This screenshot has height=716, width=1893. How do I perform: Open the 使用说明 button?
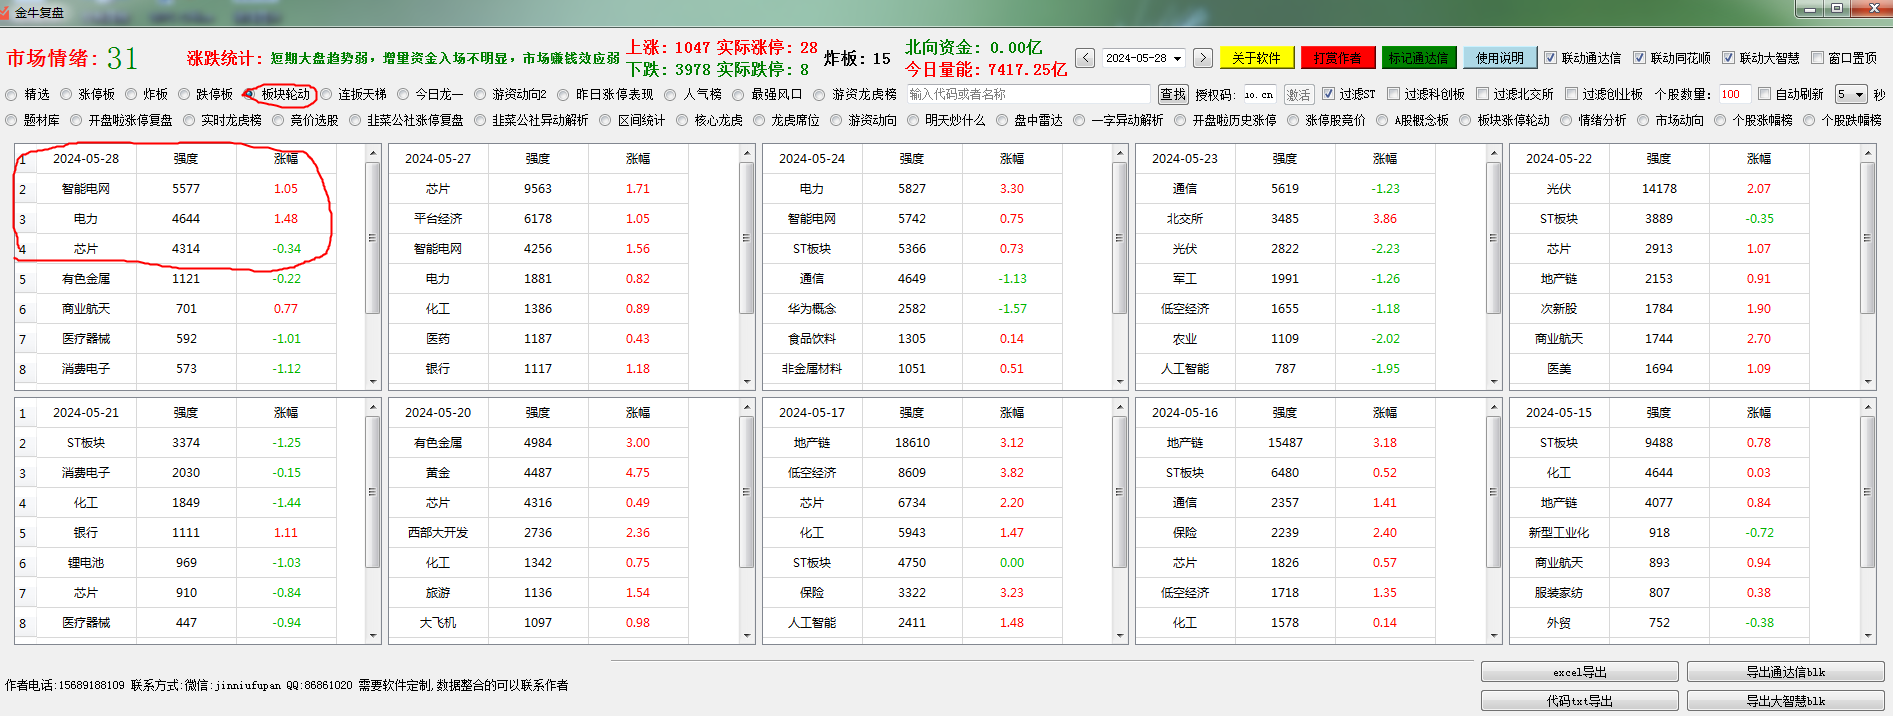1499,58
